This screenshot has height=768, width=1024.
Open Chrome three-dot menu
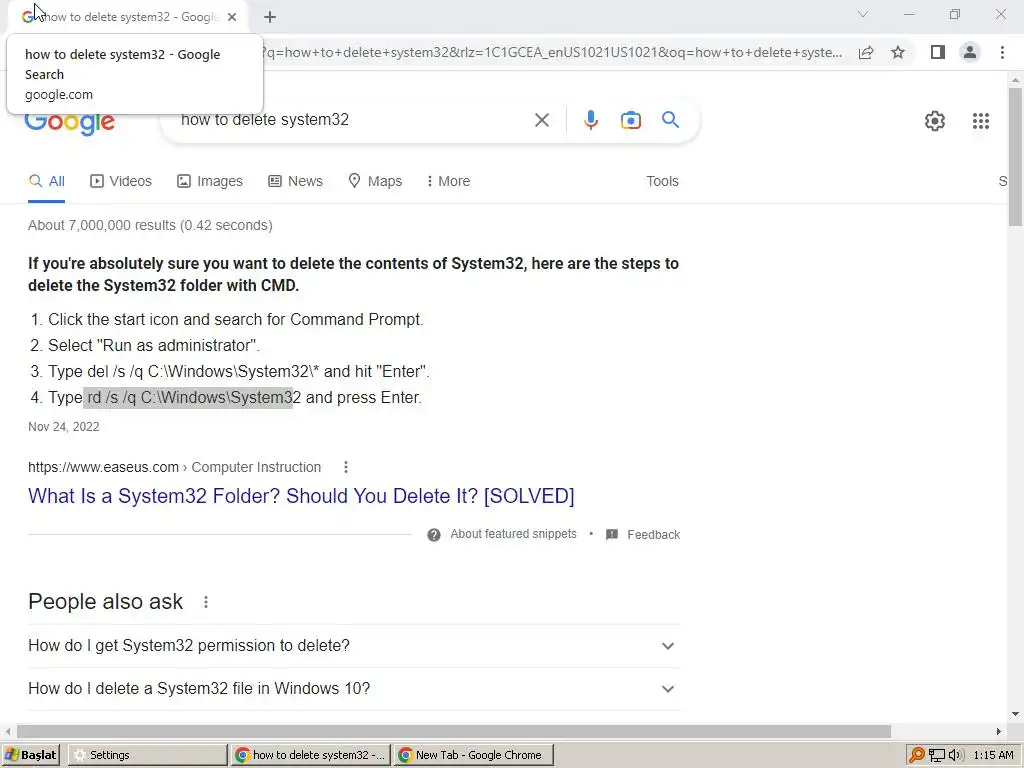click(1002, 52)
